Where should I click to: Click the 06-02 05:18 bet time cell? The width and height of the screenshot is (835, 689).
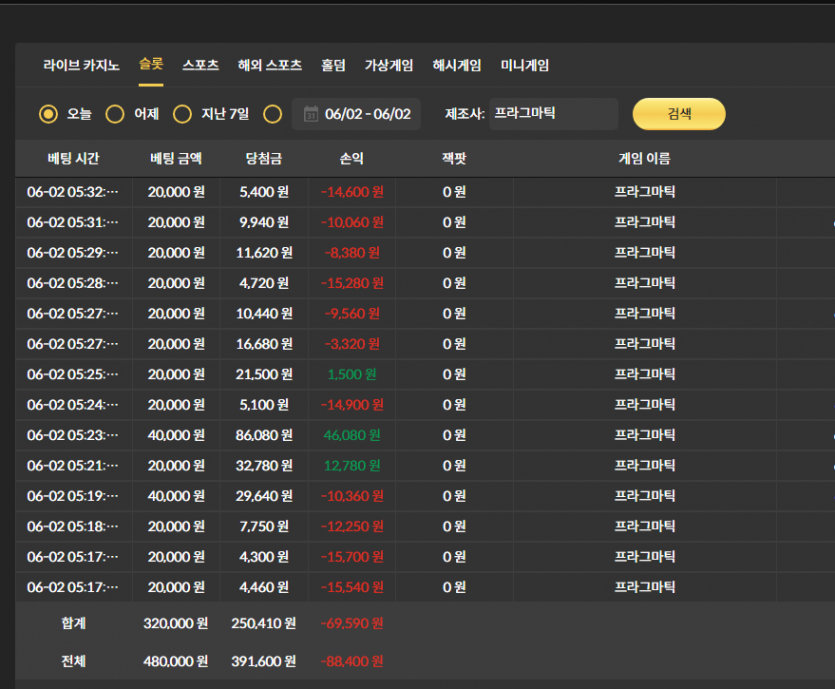pos(73,526)
